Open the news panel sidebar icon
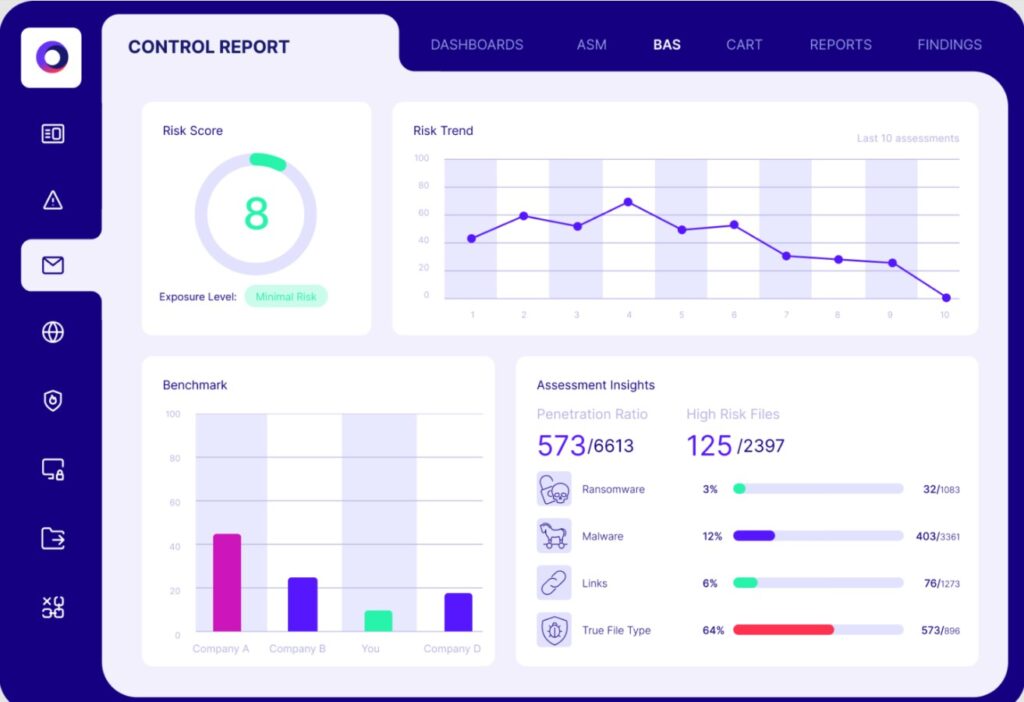 [x=53, y=134]
